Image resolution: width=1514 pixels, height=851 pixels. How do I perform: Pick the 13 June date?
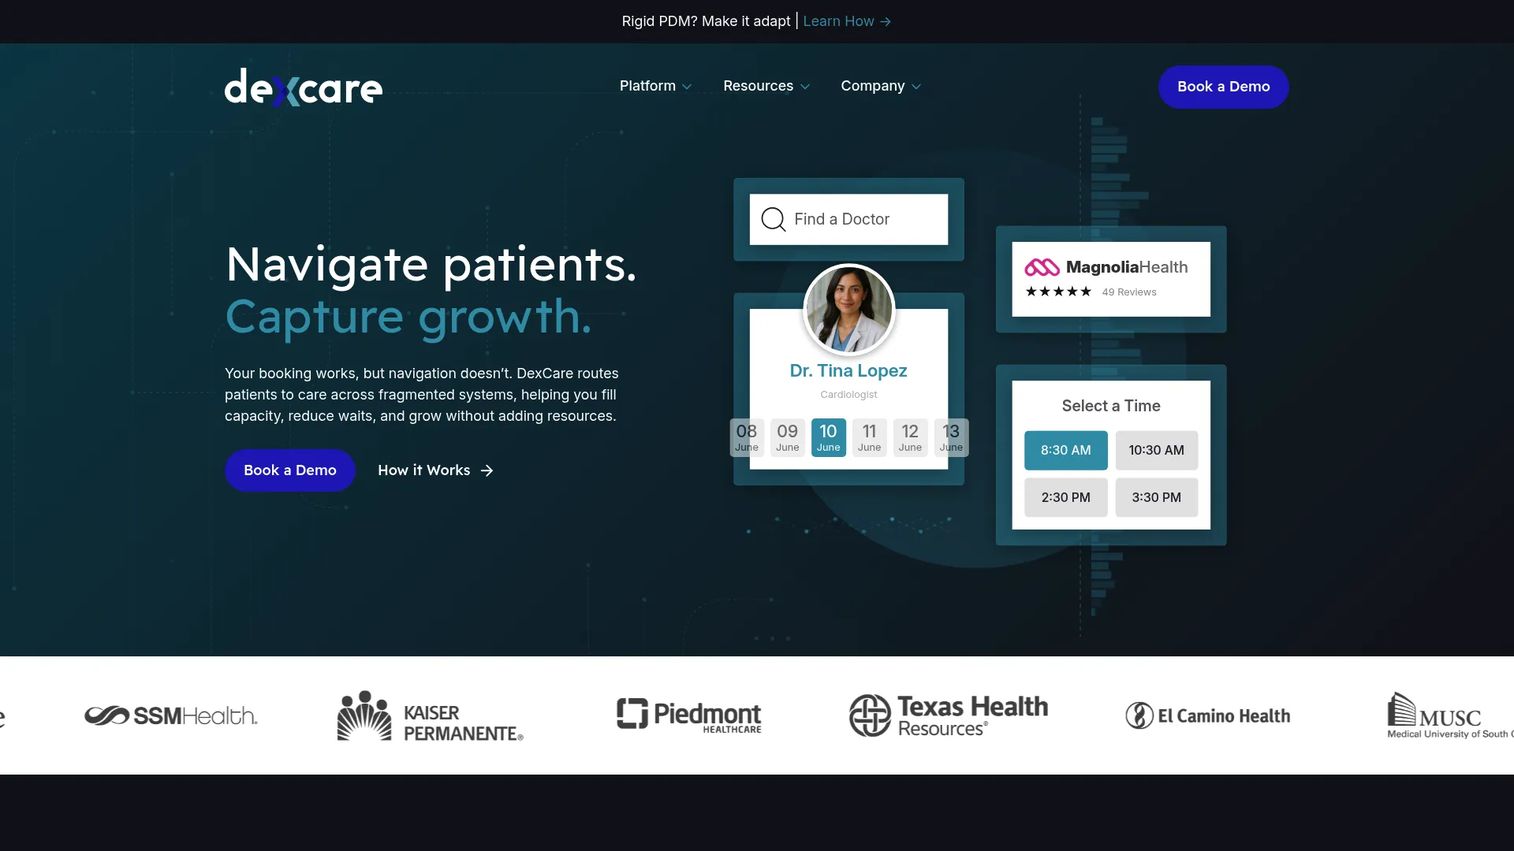coord(951,437)
